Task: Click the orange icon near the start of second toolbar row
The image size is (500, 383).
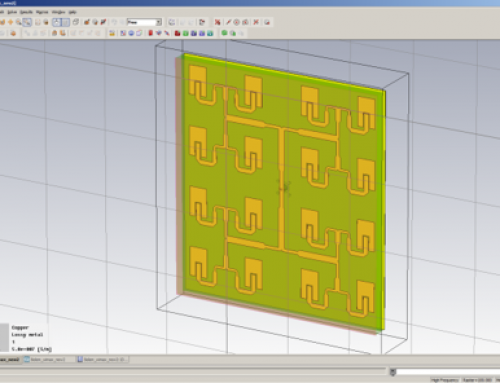Action: [13, 33]
